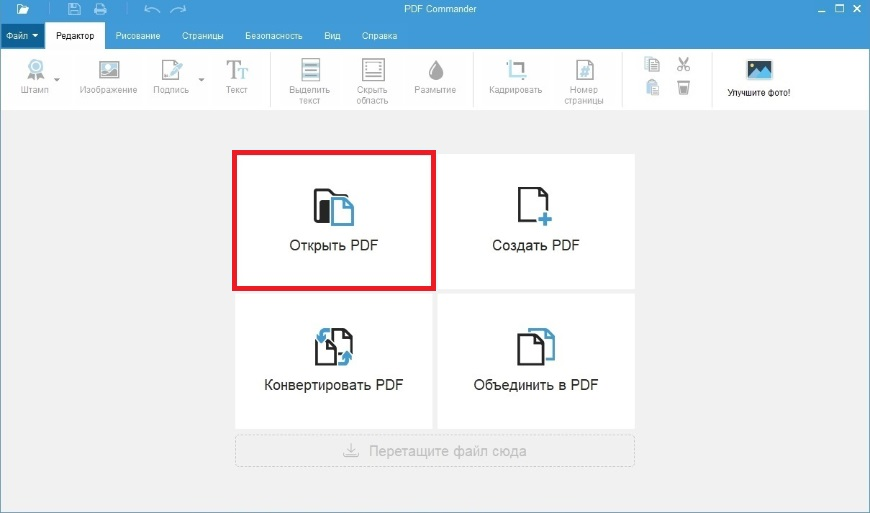Select the Штамп stamp tool

point(35,77)
